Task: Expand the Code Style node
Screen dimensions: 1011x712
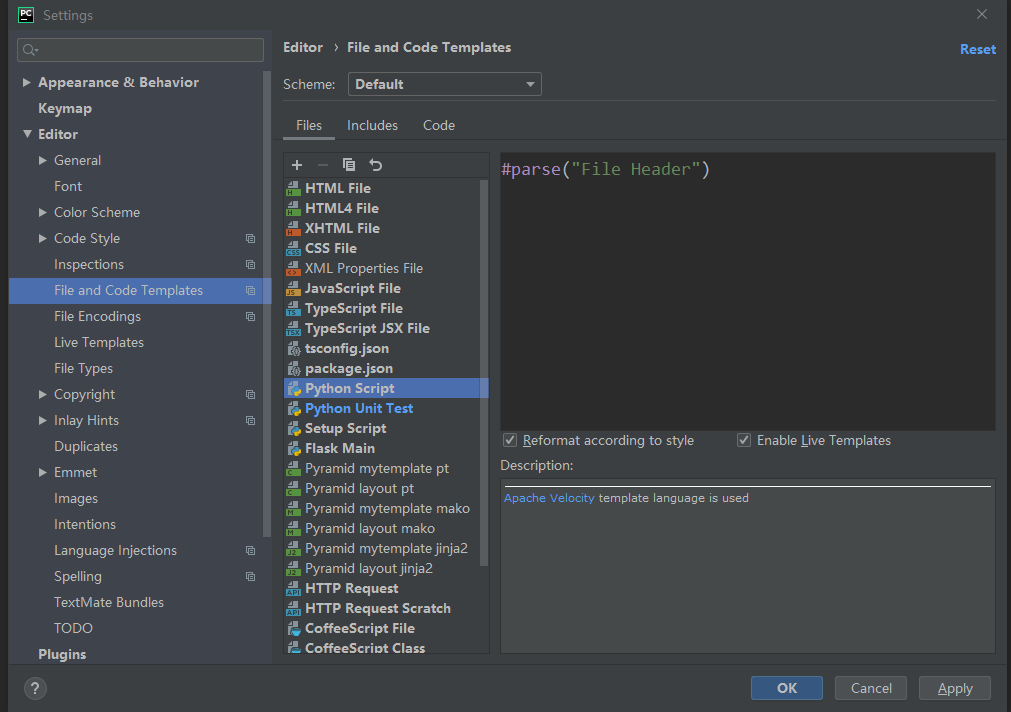Action: pyautogui.click(x=43, y=239)
